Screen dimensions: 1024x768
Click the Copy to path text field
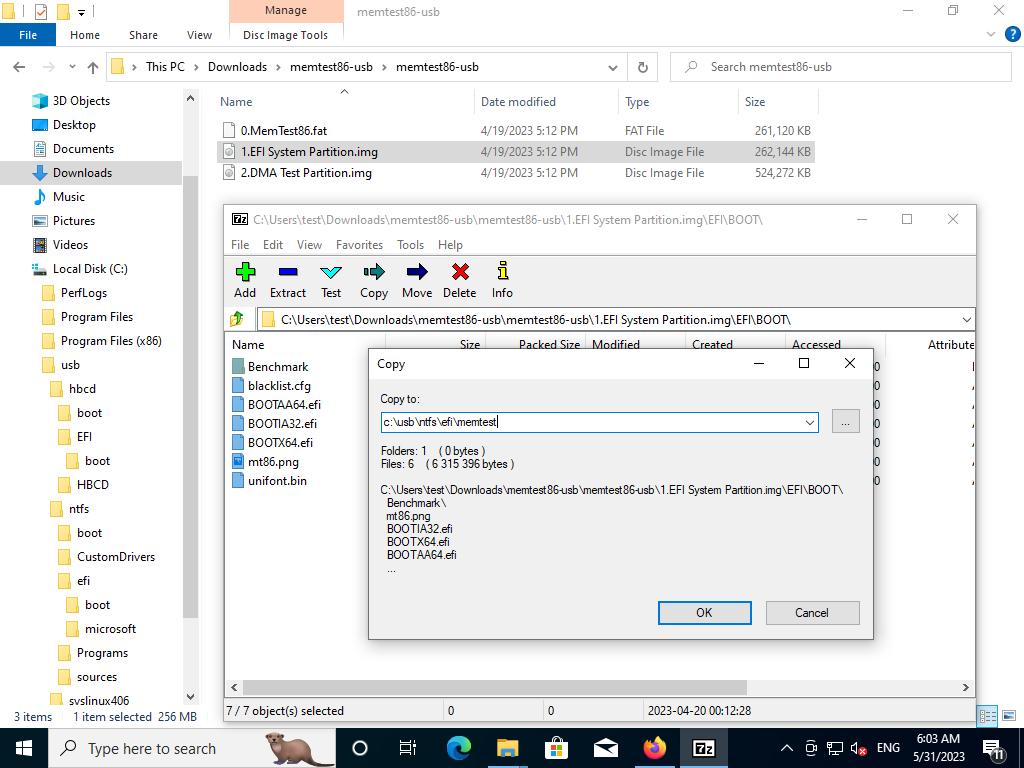tap(590, 422)
